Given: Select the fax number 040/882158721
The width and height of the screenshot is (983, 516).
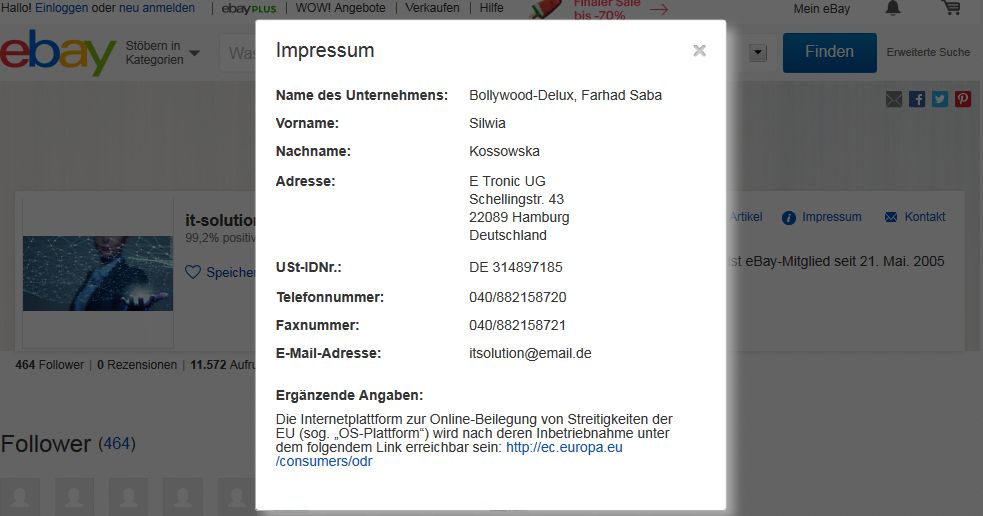Looking at the screenshot, I should 517,325.
